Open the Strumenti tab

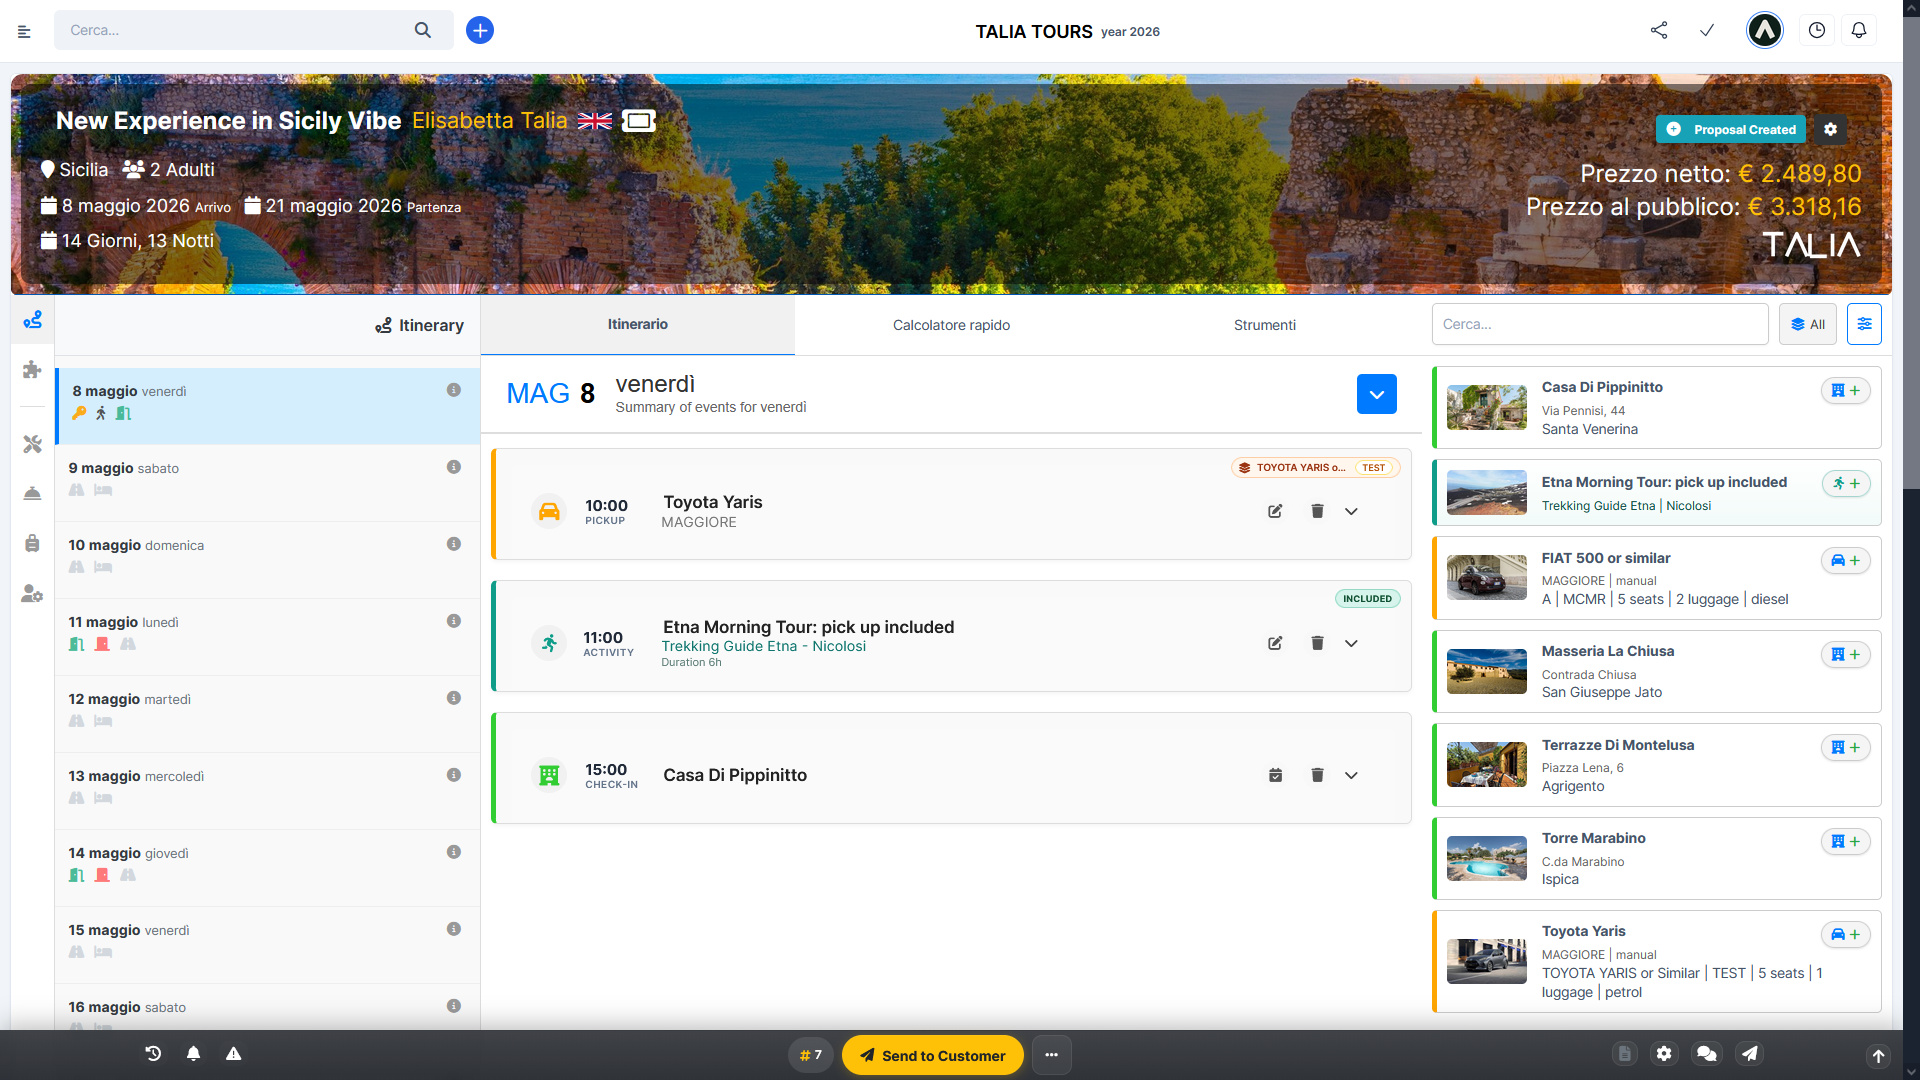click(1264, 325)
